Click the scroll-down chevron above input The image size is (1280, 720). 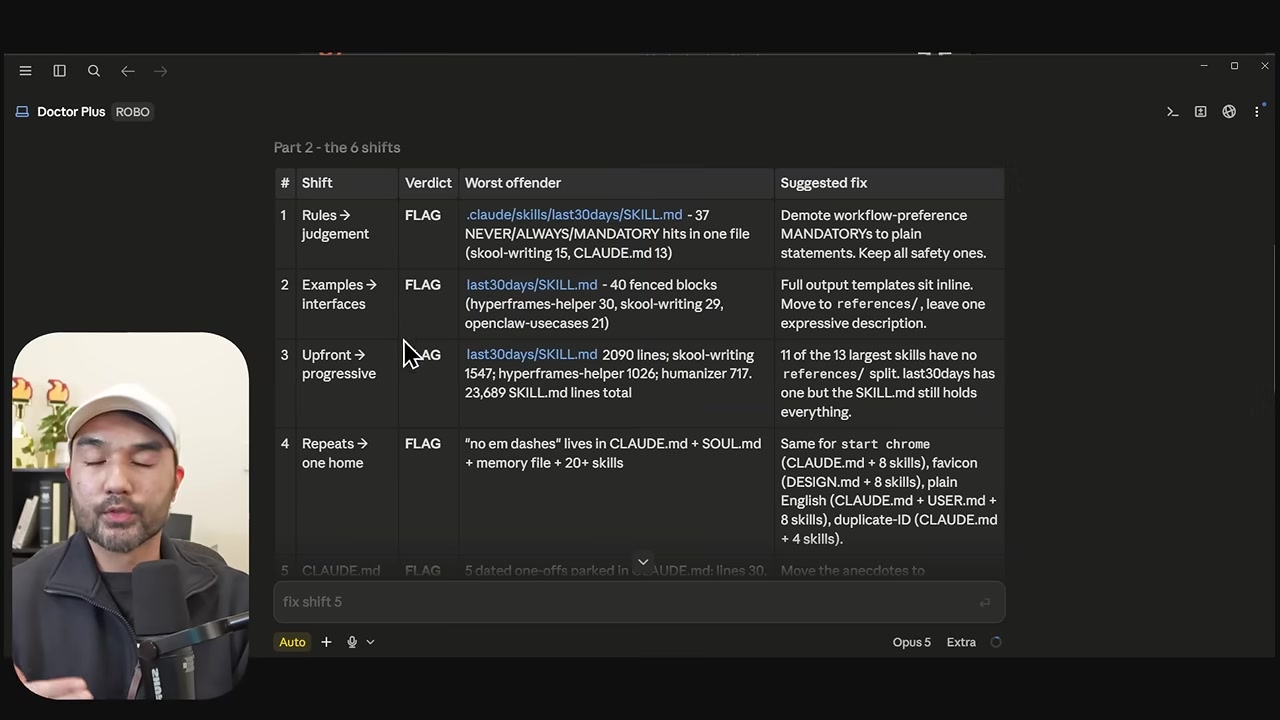click(643, 562)
